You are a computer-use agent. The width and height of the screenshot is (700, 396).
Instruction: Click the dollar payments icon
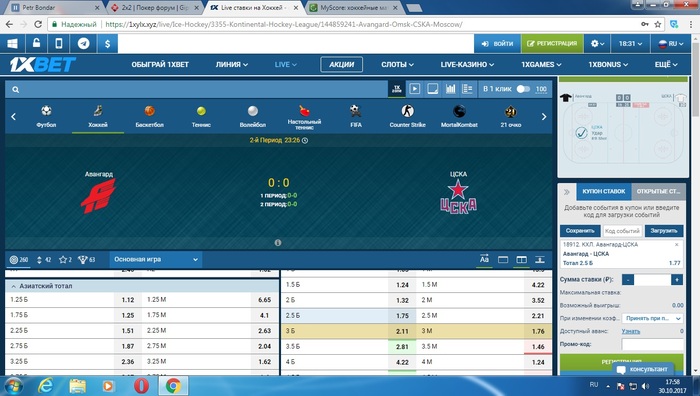[108, 44]
